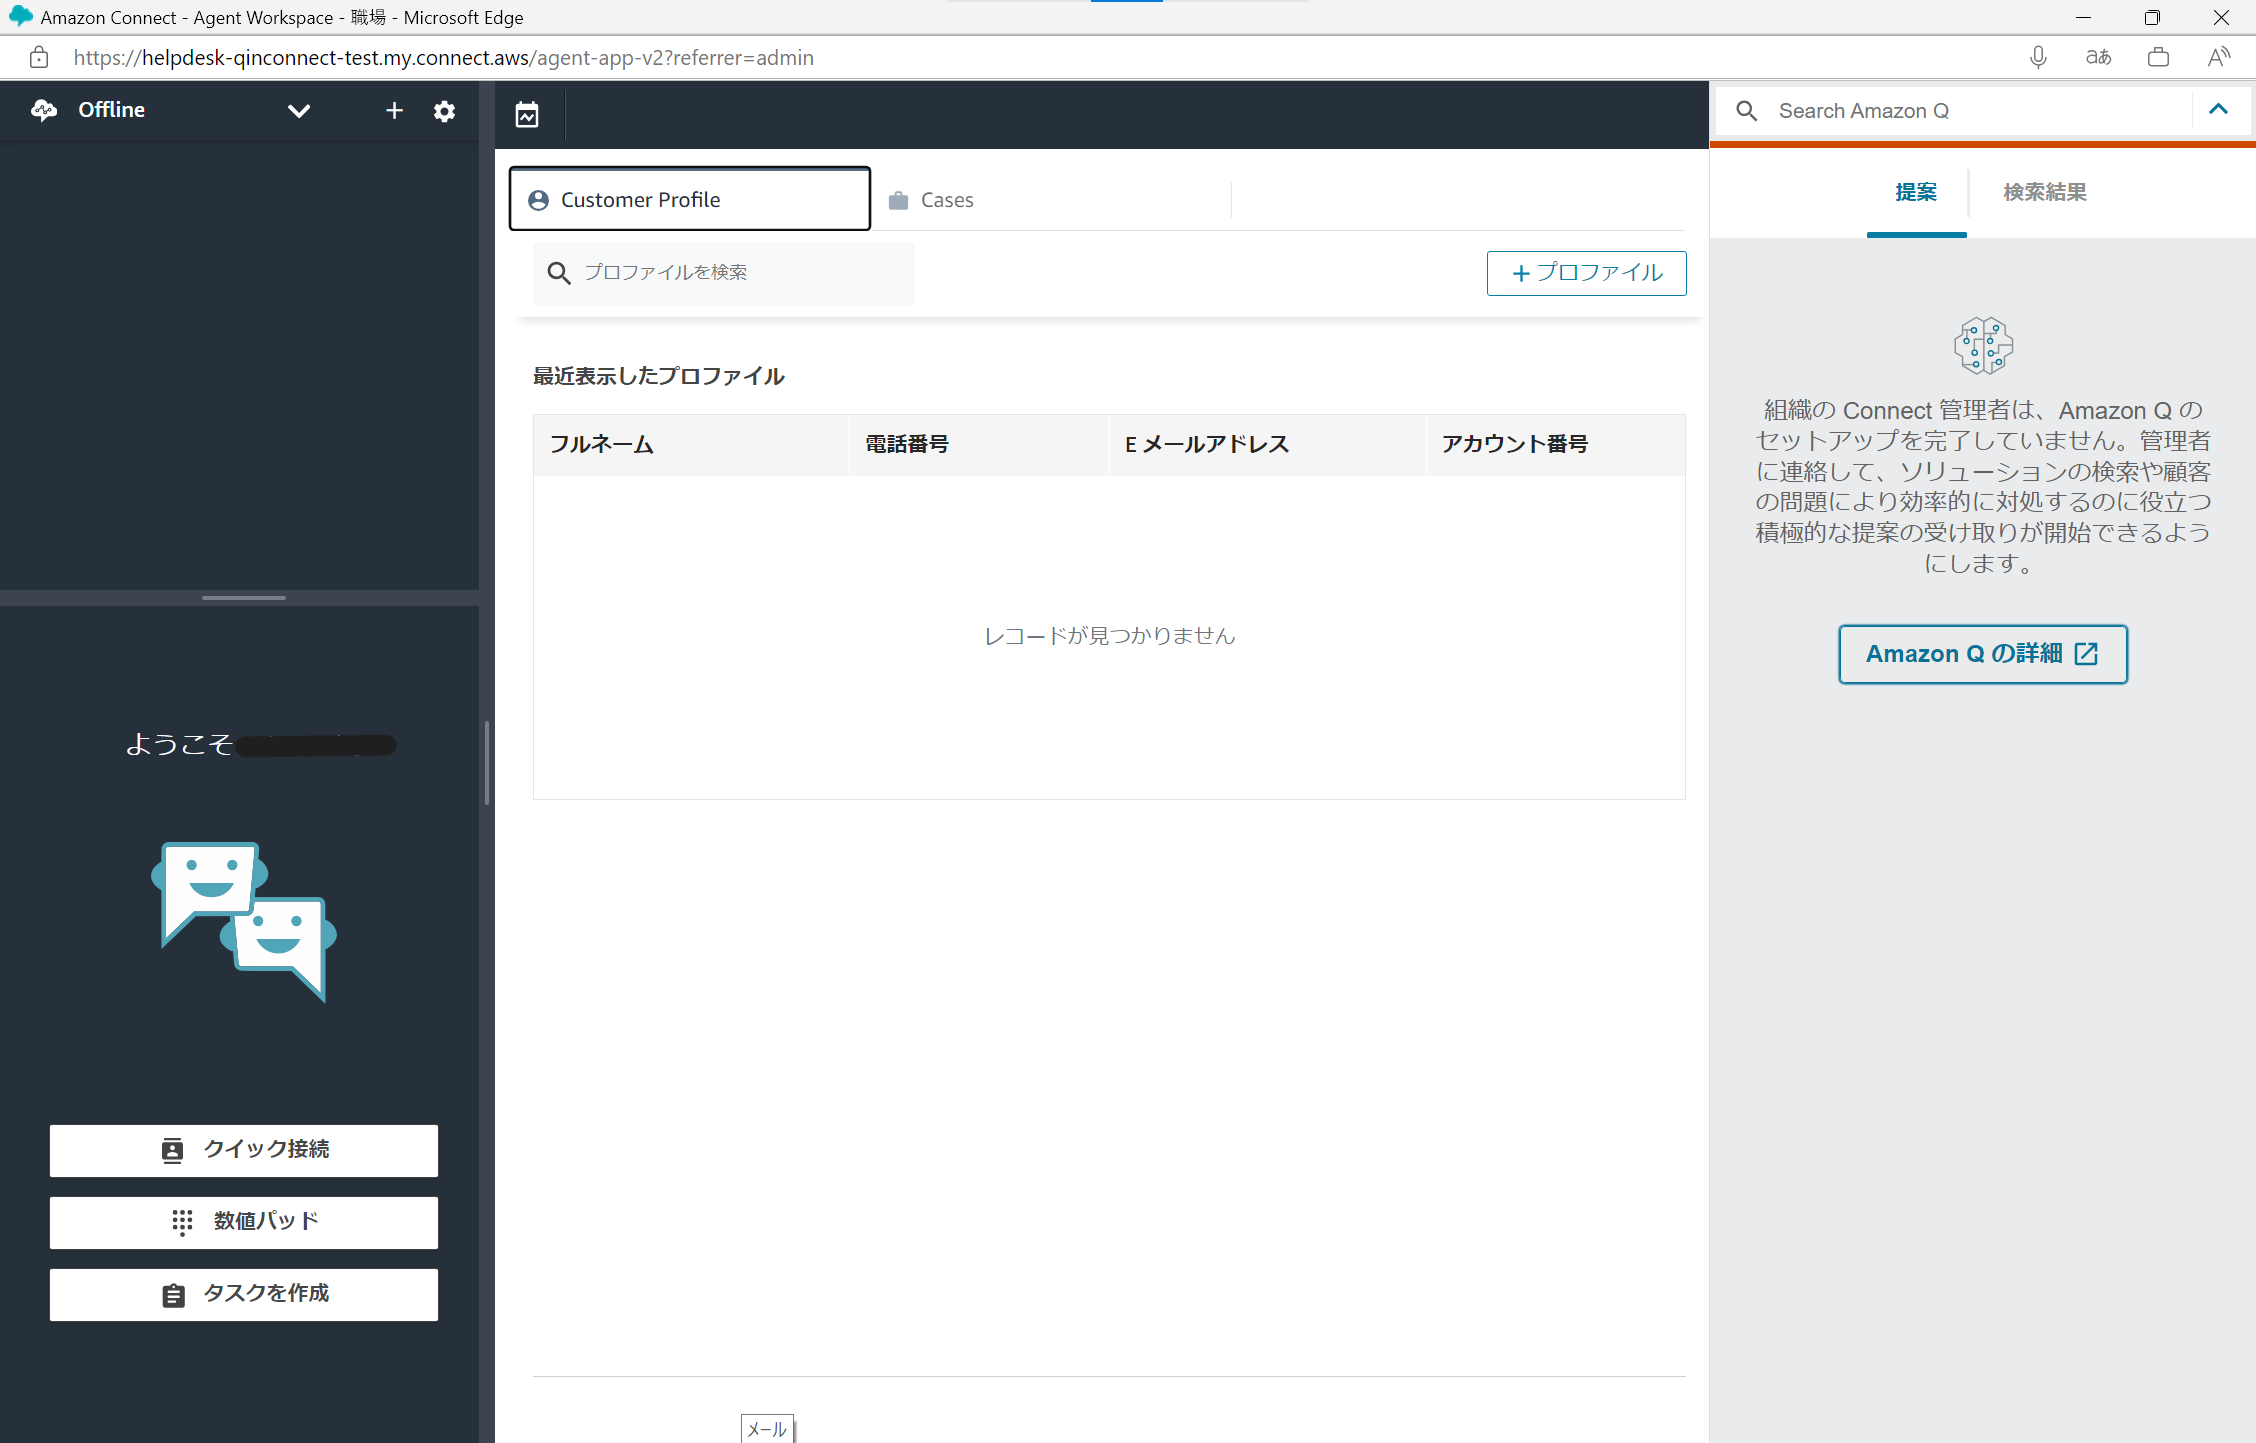This screenshot has width=2256, height=1443.
Task: Click the chat bubbles welcome illustration
Action: point(244,921)
